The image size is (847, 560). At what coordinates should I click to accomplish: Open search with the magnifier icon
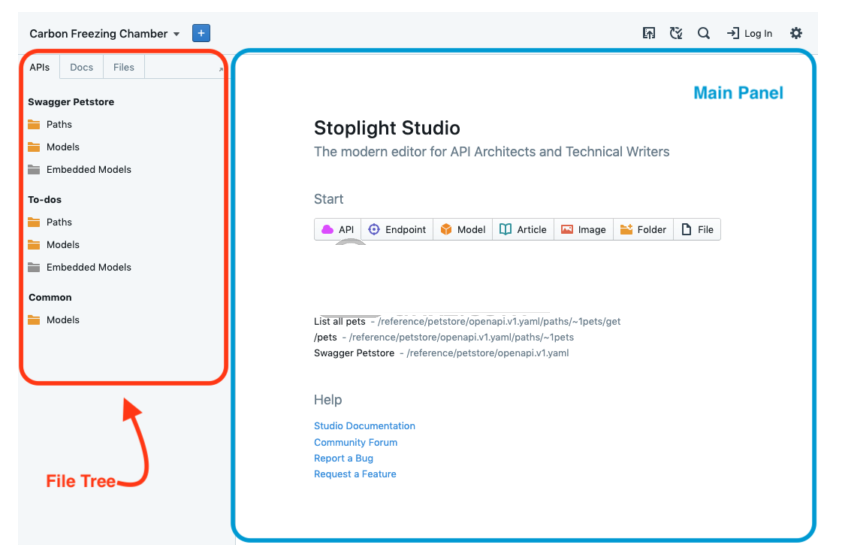(703, 33)
